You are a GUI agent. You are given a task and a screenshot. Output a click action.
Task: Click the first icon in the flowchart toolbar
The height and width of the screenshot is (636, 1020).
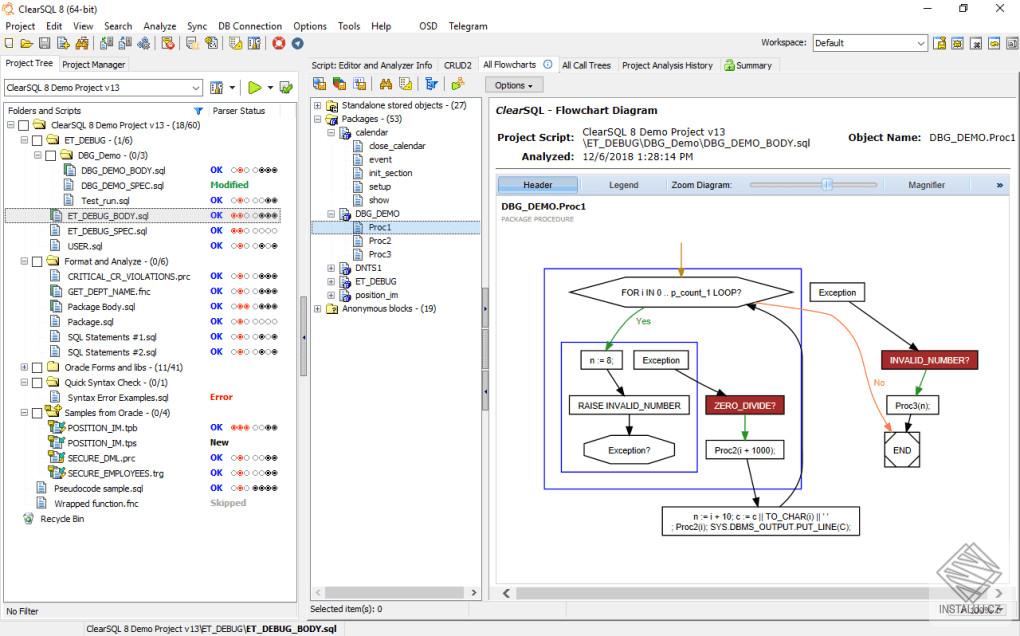[319, 84]
